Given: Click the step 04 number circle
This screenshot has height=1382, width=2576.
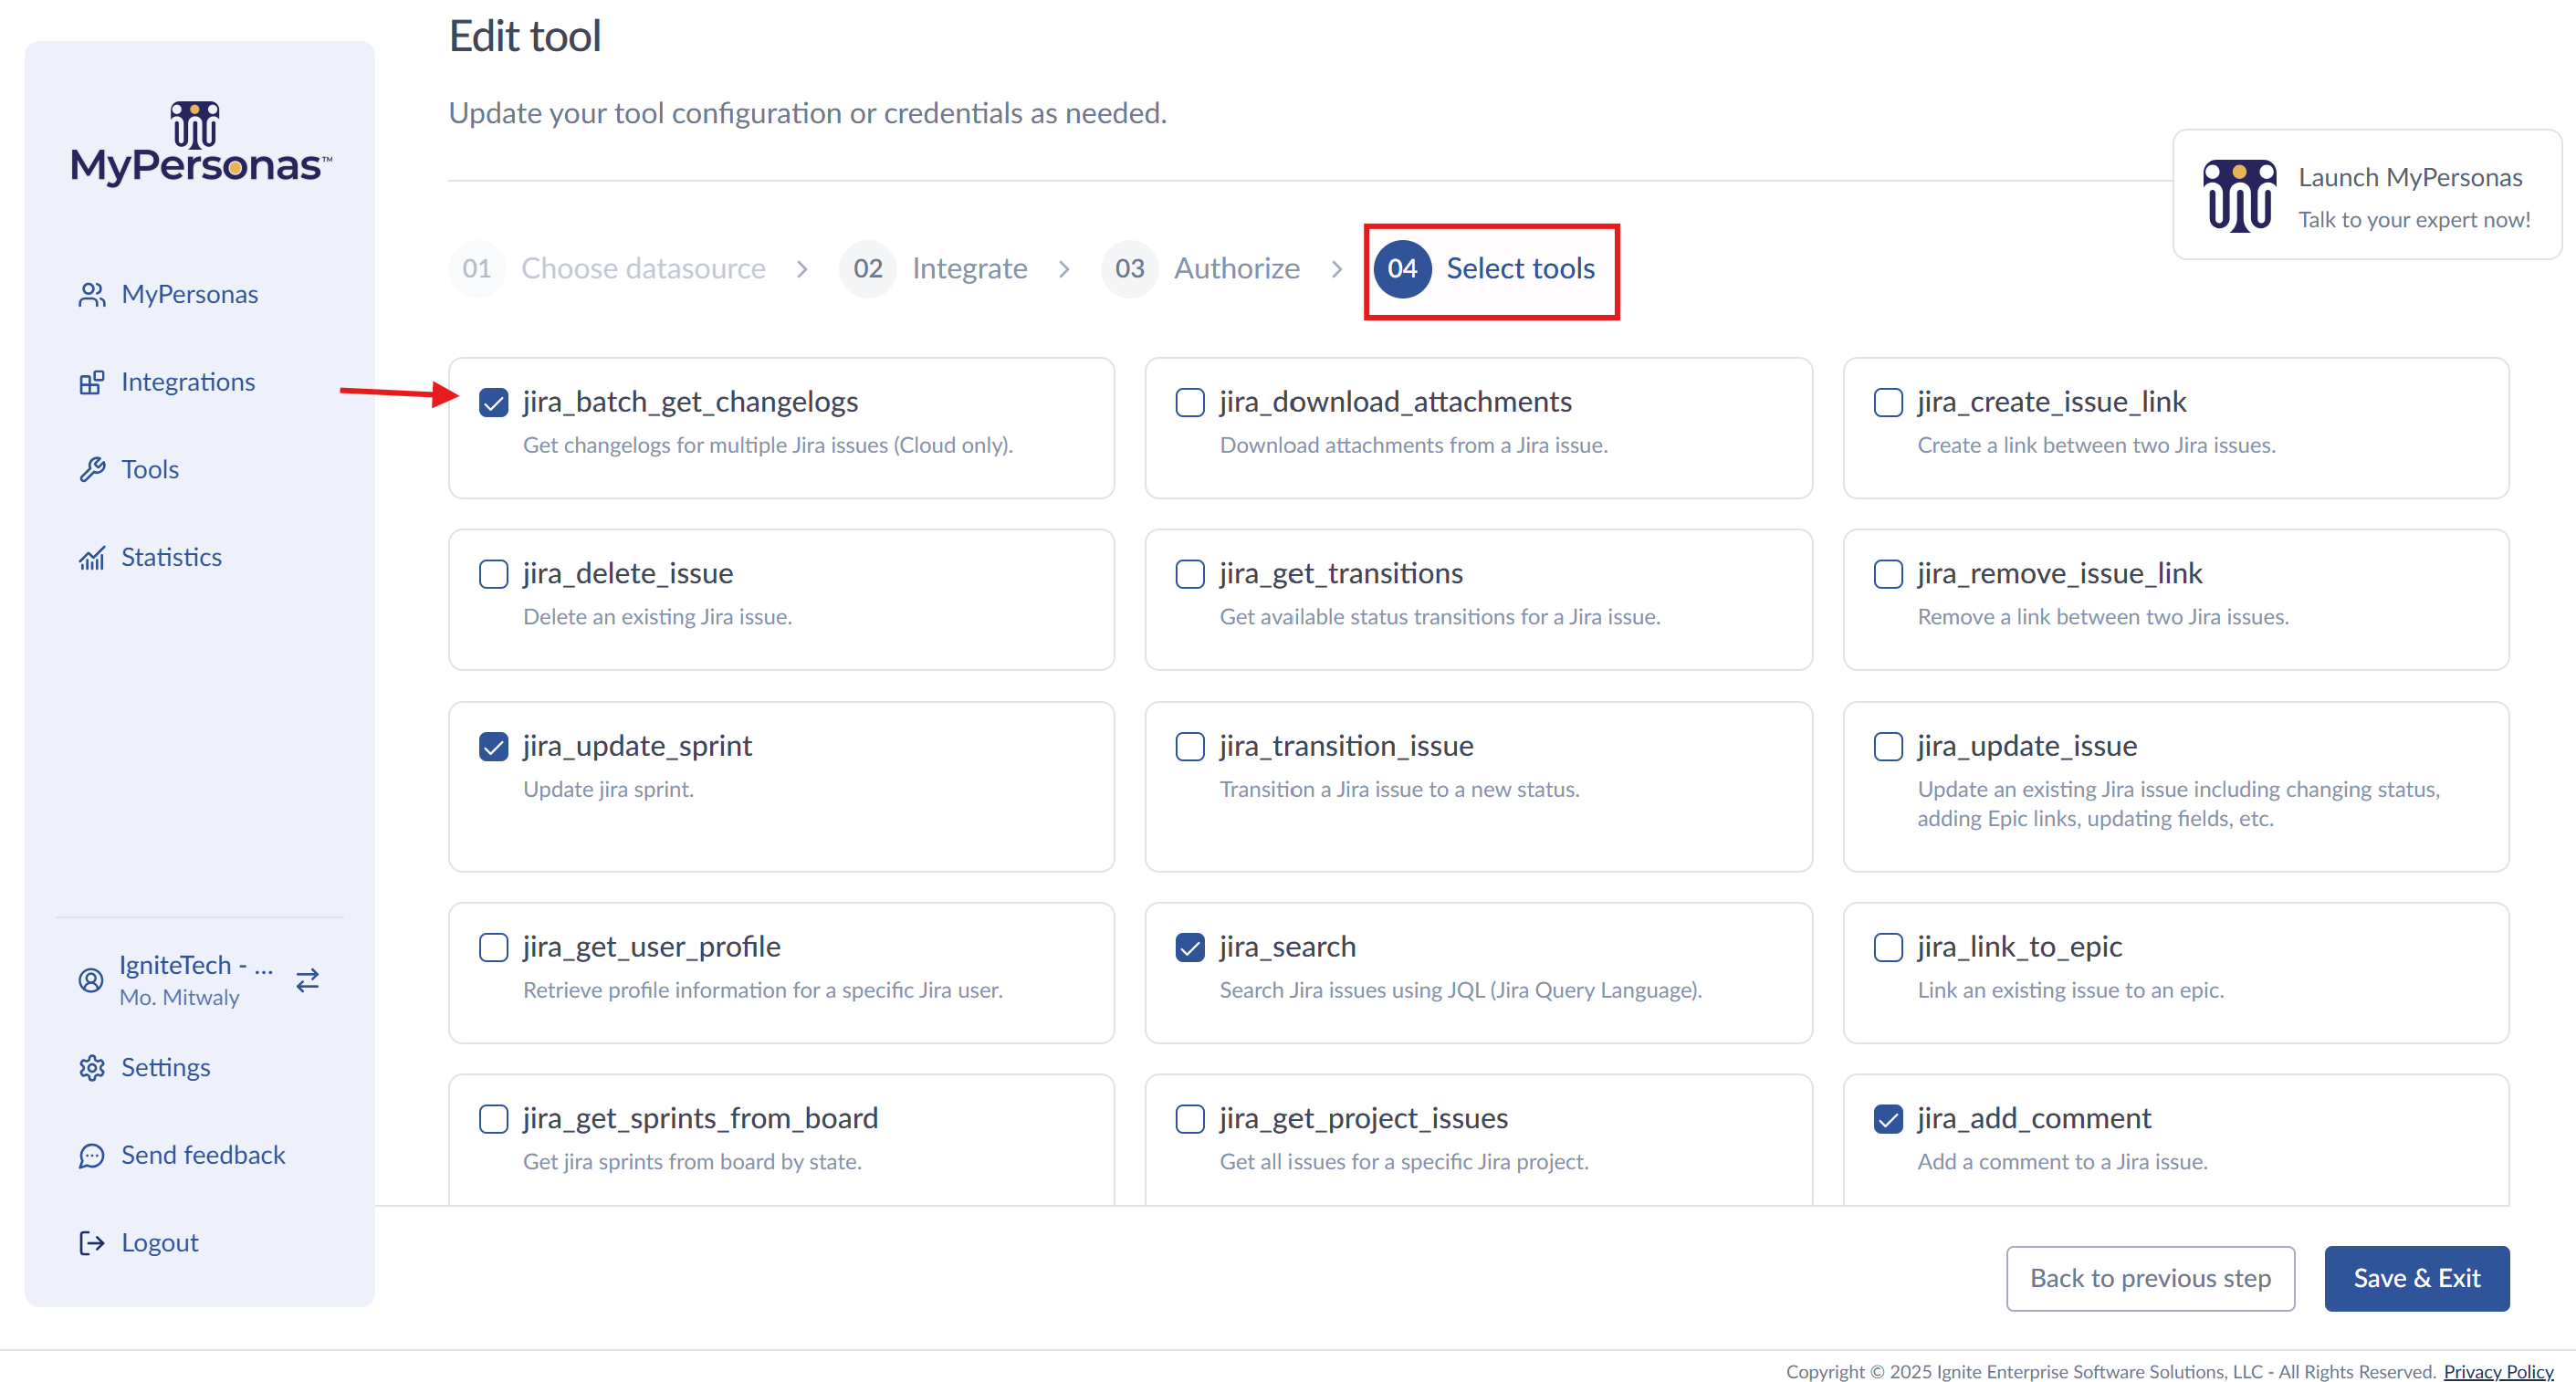Looking at the screenshot, I should pos(1402,268).
